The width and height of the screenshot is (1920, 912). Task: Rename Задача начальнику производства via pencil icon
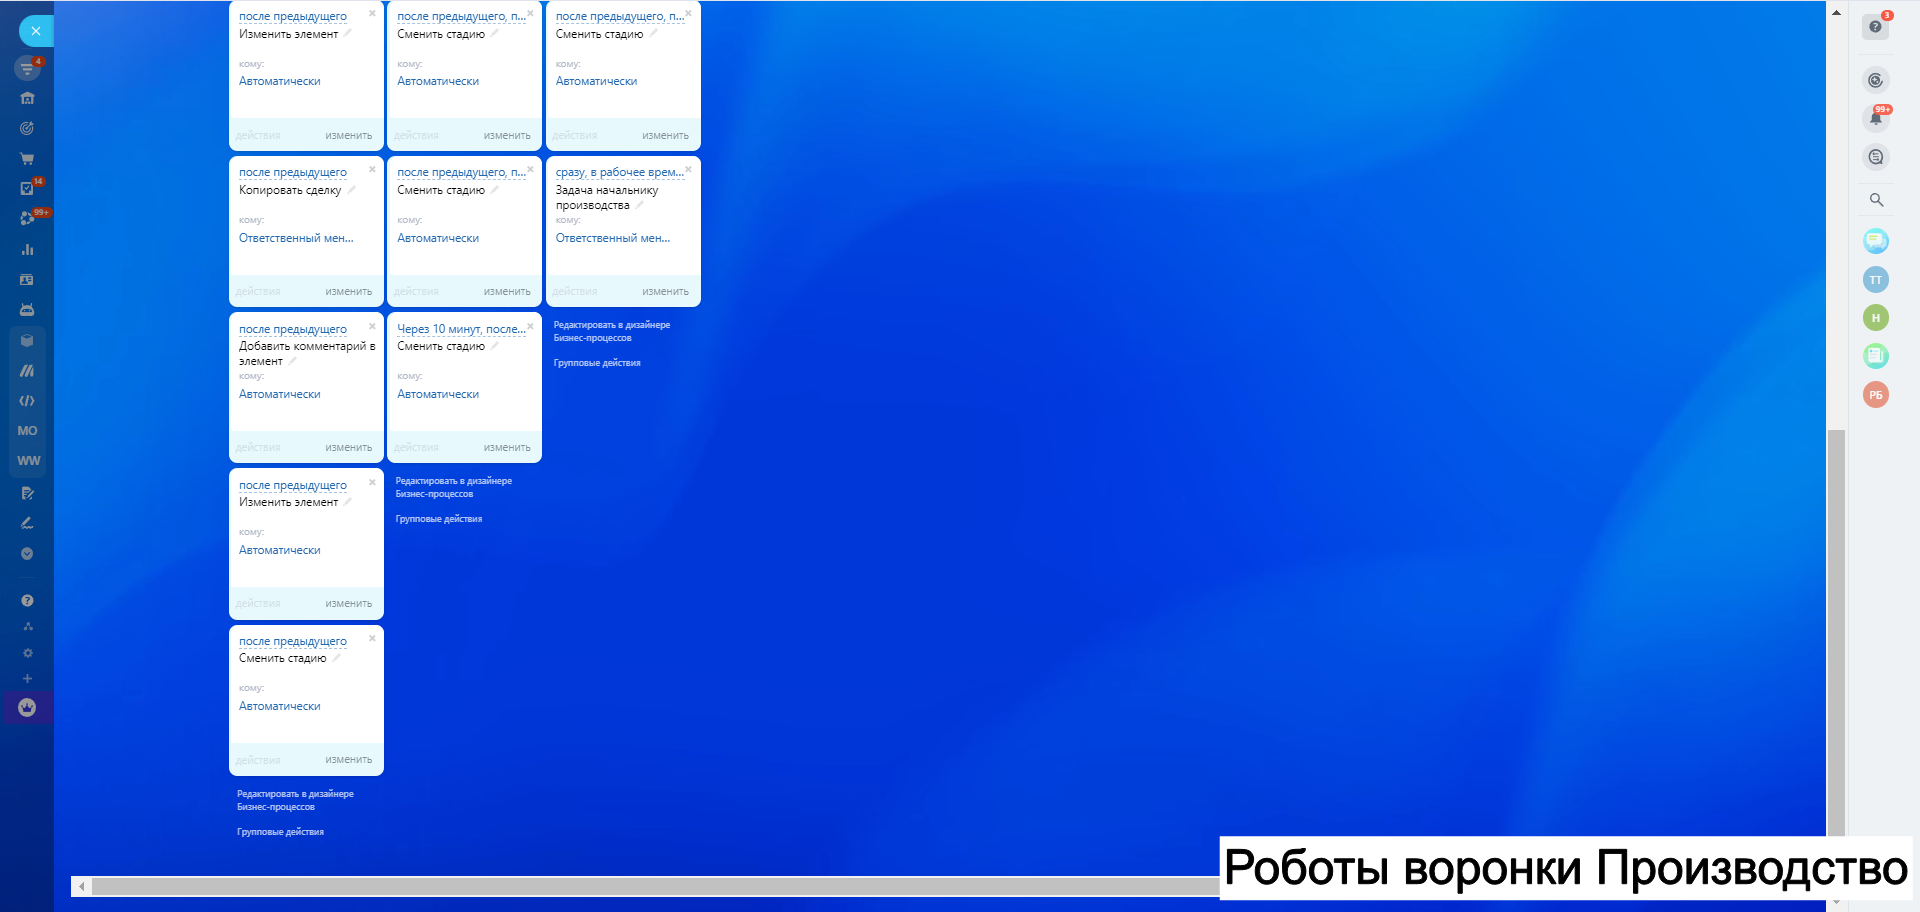tap(639, 205)
